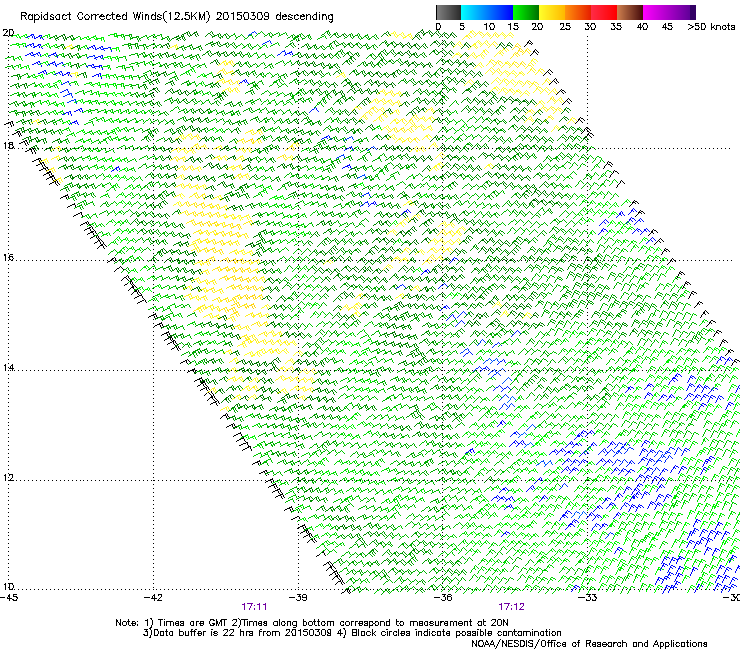Click the yellow 20-25 knots legend swatch
Screen dimensions: 740x650
pos(552,12)
